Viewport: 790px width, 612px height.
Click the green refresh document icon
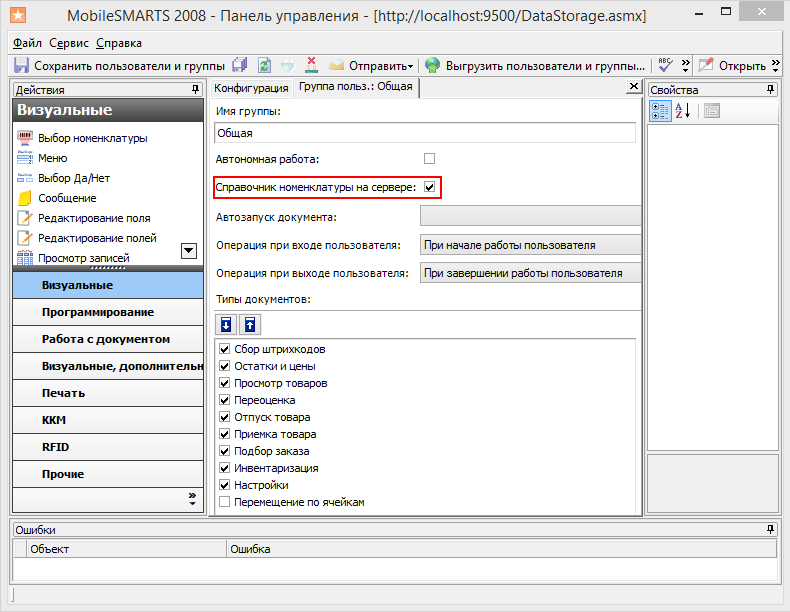(x=265, y=65)
